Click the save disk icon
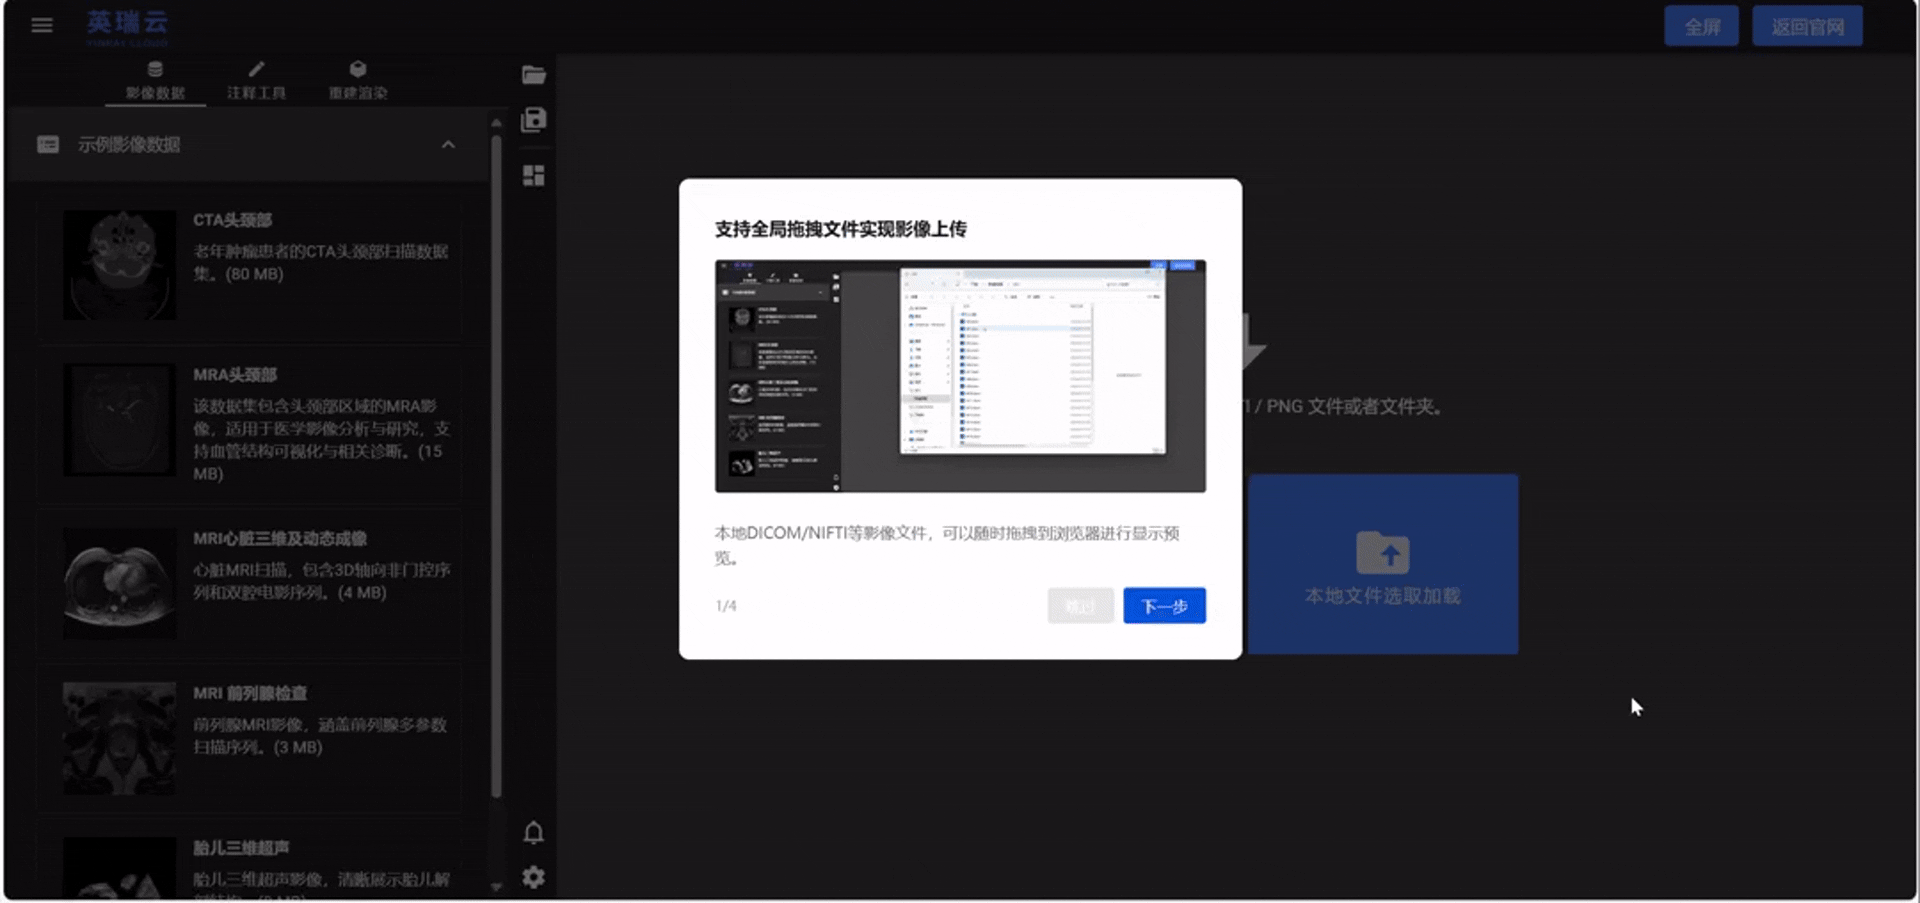The image size is (1920, 903). pyautogui.click(x=534, y=120)
